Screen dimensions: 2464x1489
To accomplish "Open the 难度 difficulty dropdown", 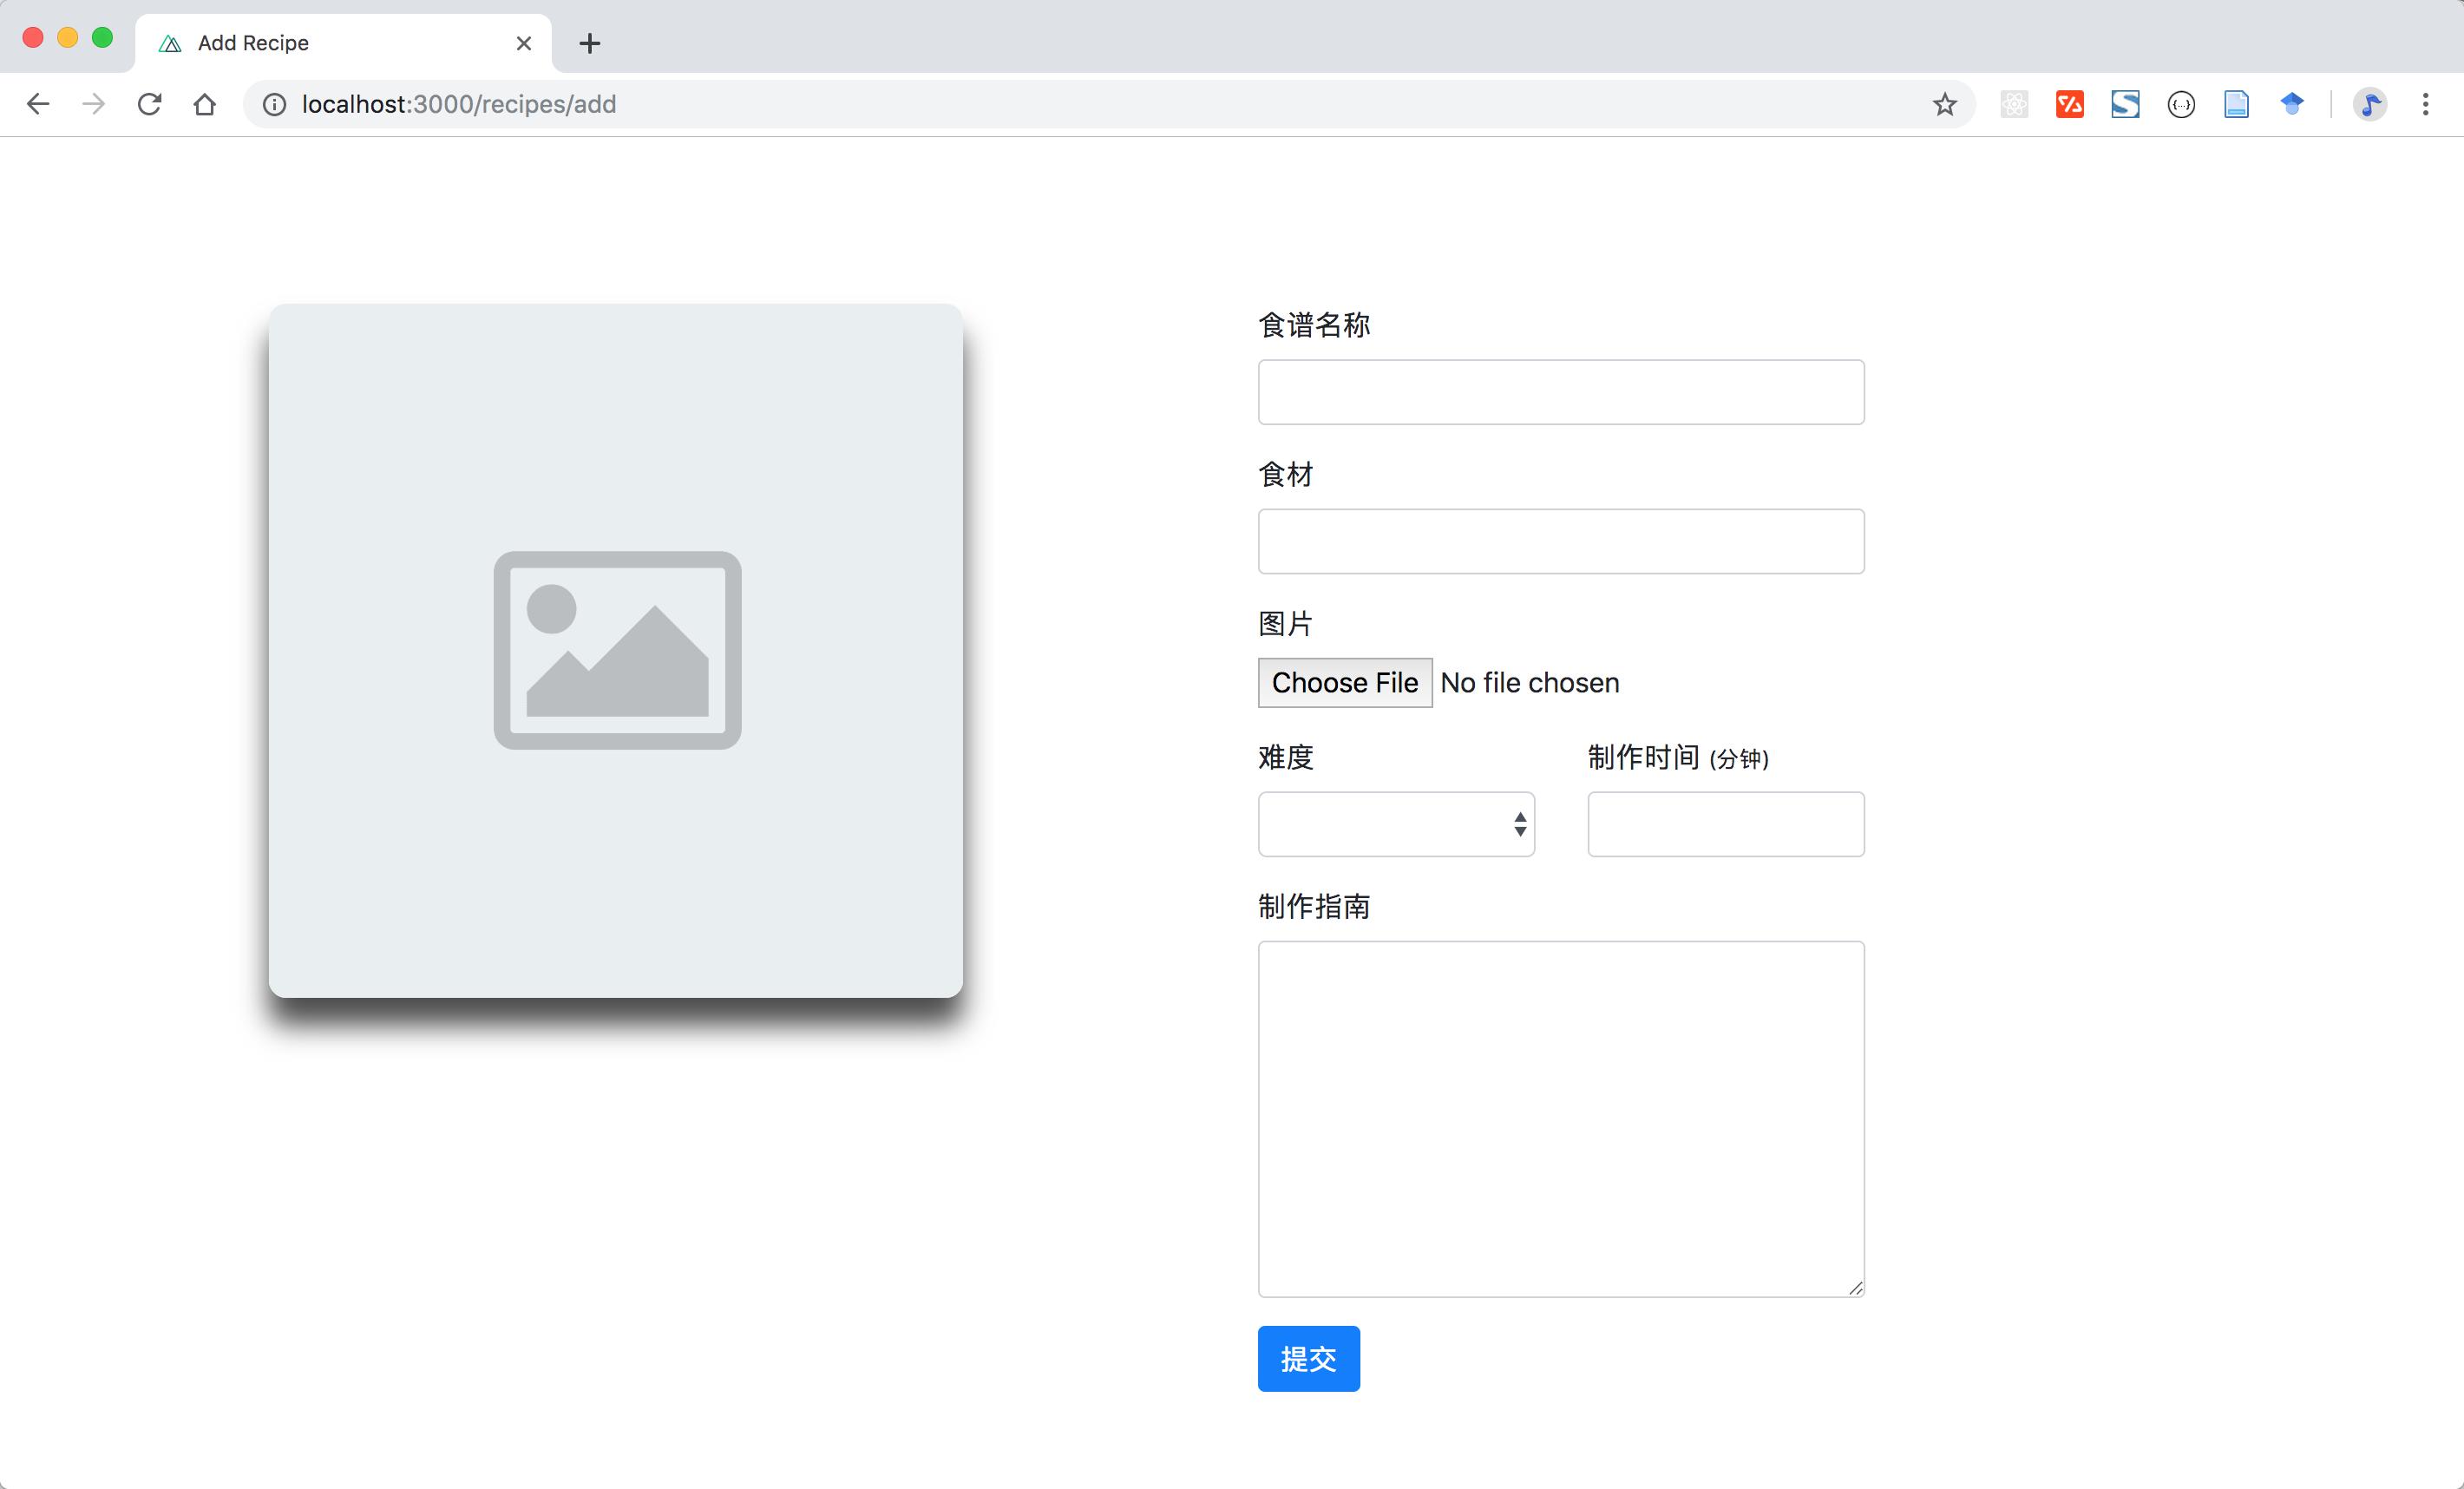I will (x=1396, y=824).
